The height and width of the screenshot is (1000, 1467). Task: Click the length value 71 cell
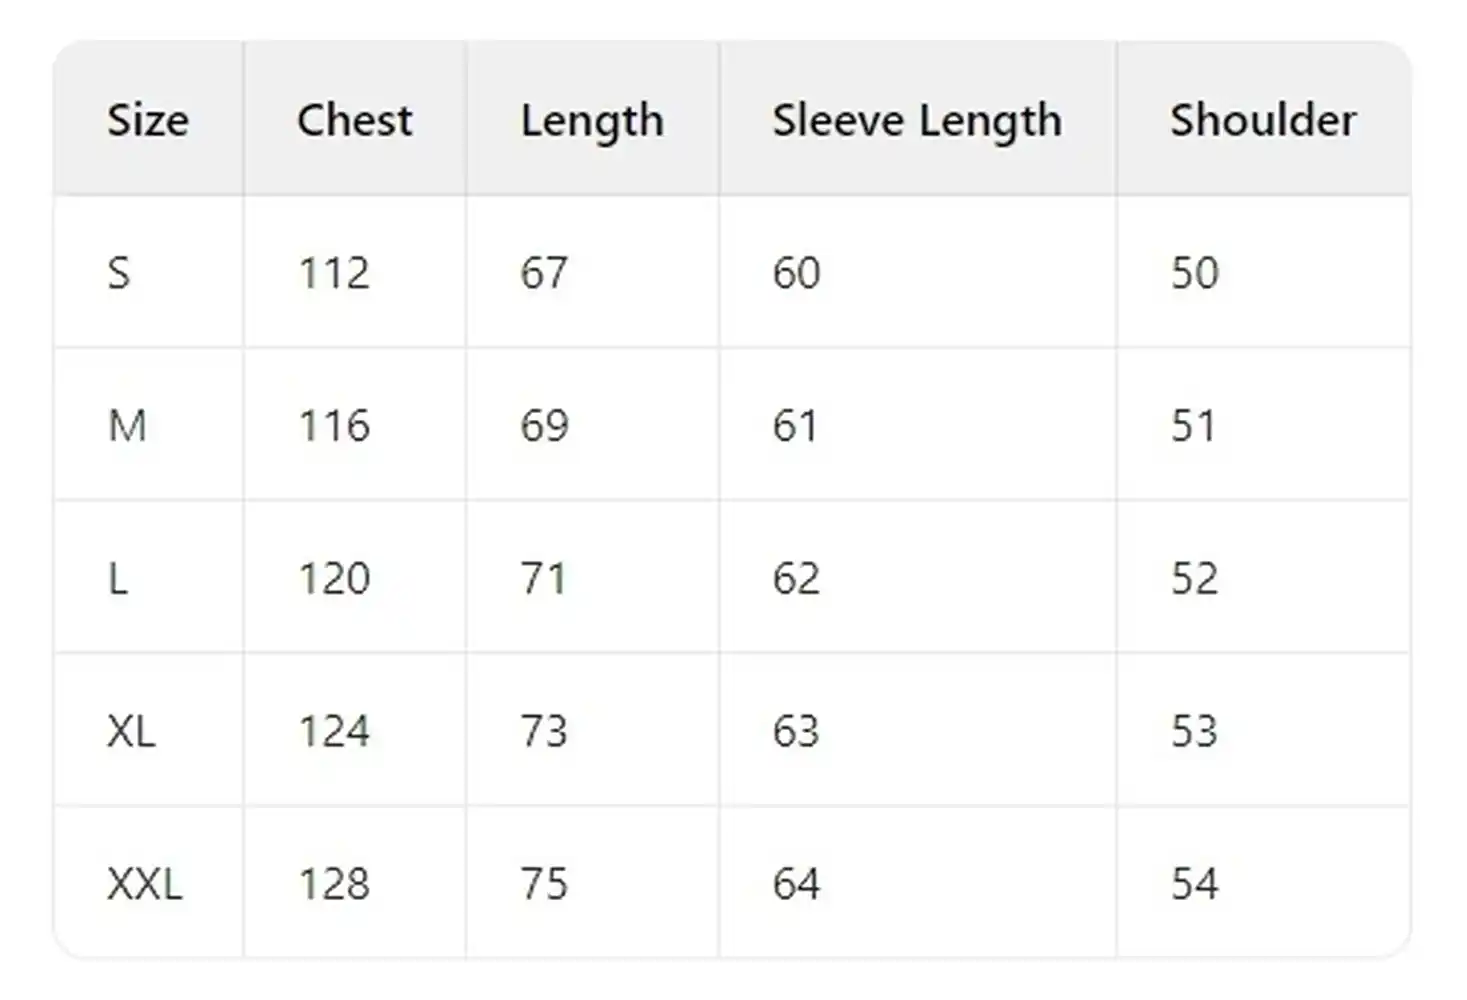click(543, 579)
